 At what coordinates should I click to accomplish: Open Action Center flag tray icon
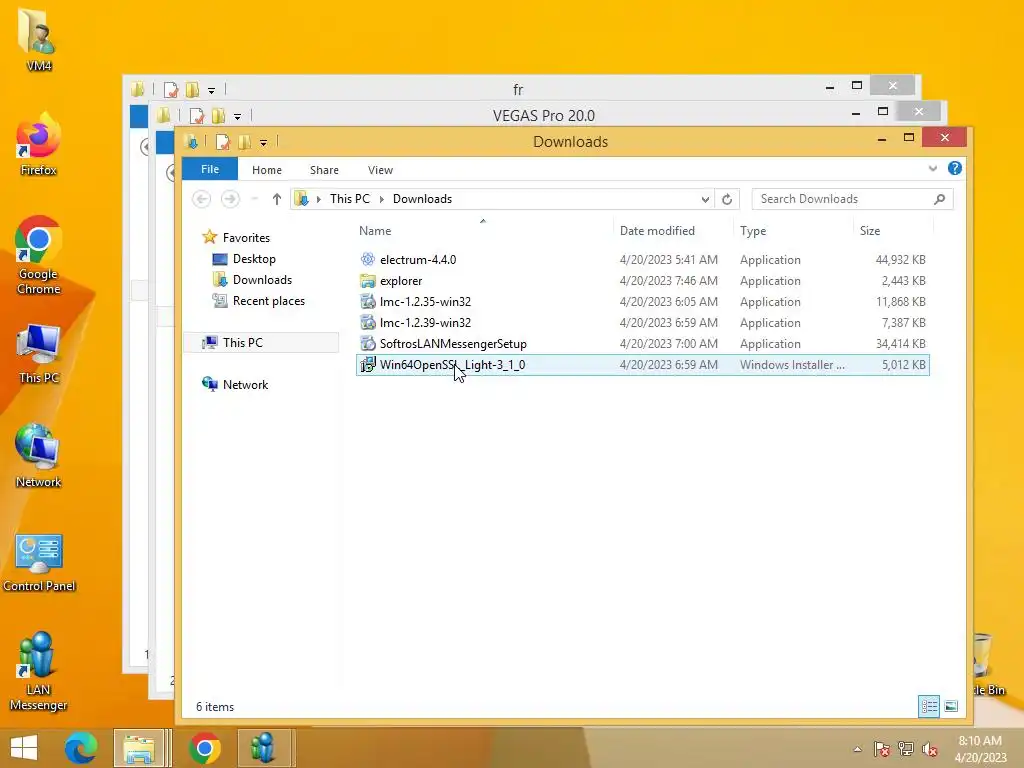click(881, 749)
